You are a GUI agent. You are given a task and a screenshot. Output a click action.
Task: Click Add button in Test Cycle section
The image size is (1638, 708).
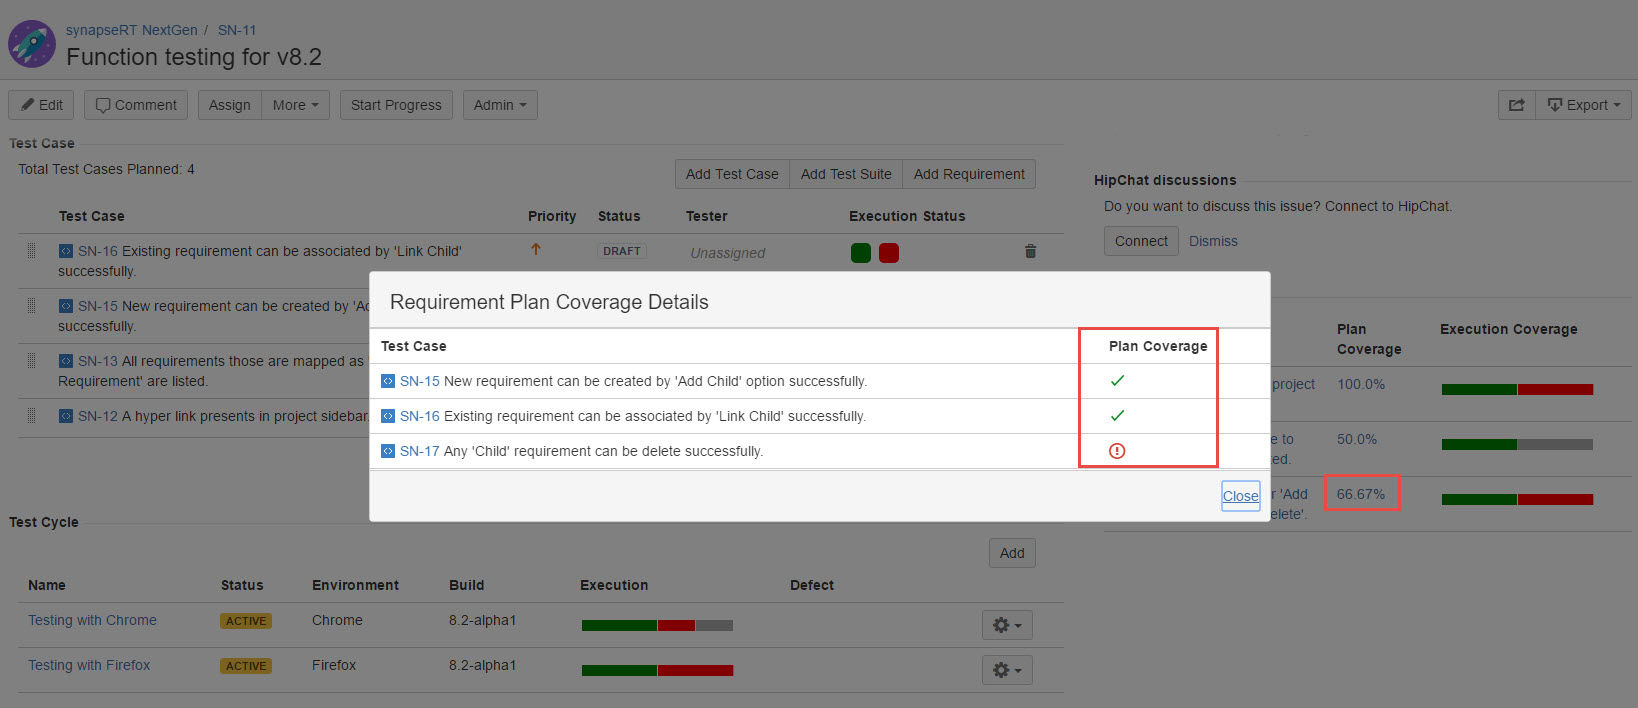1012,553
